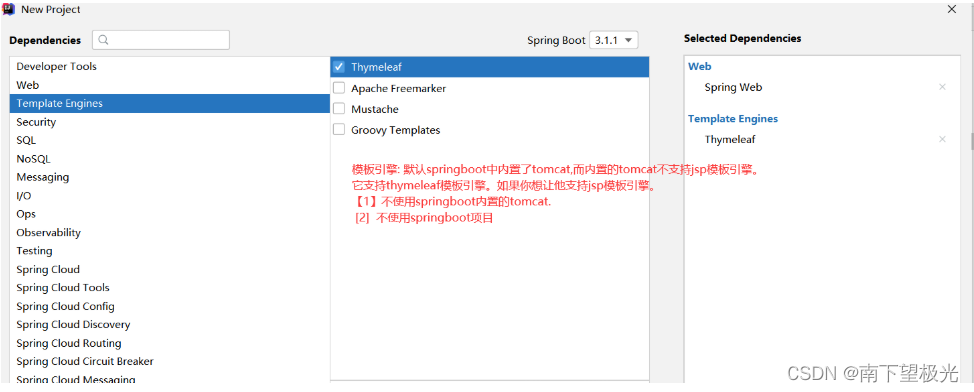Tick the Groovy Templates checkbox
This screenshot has height=392, width=974.
339,130
